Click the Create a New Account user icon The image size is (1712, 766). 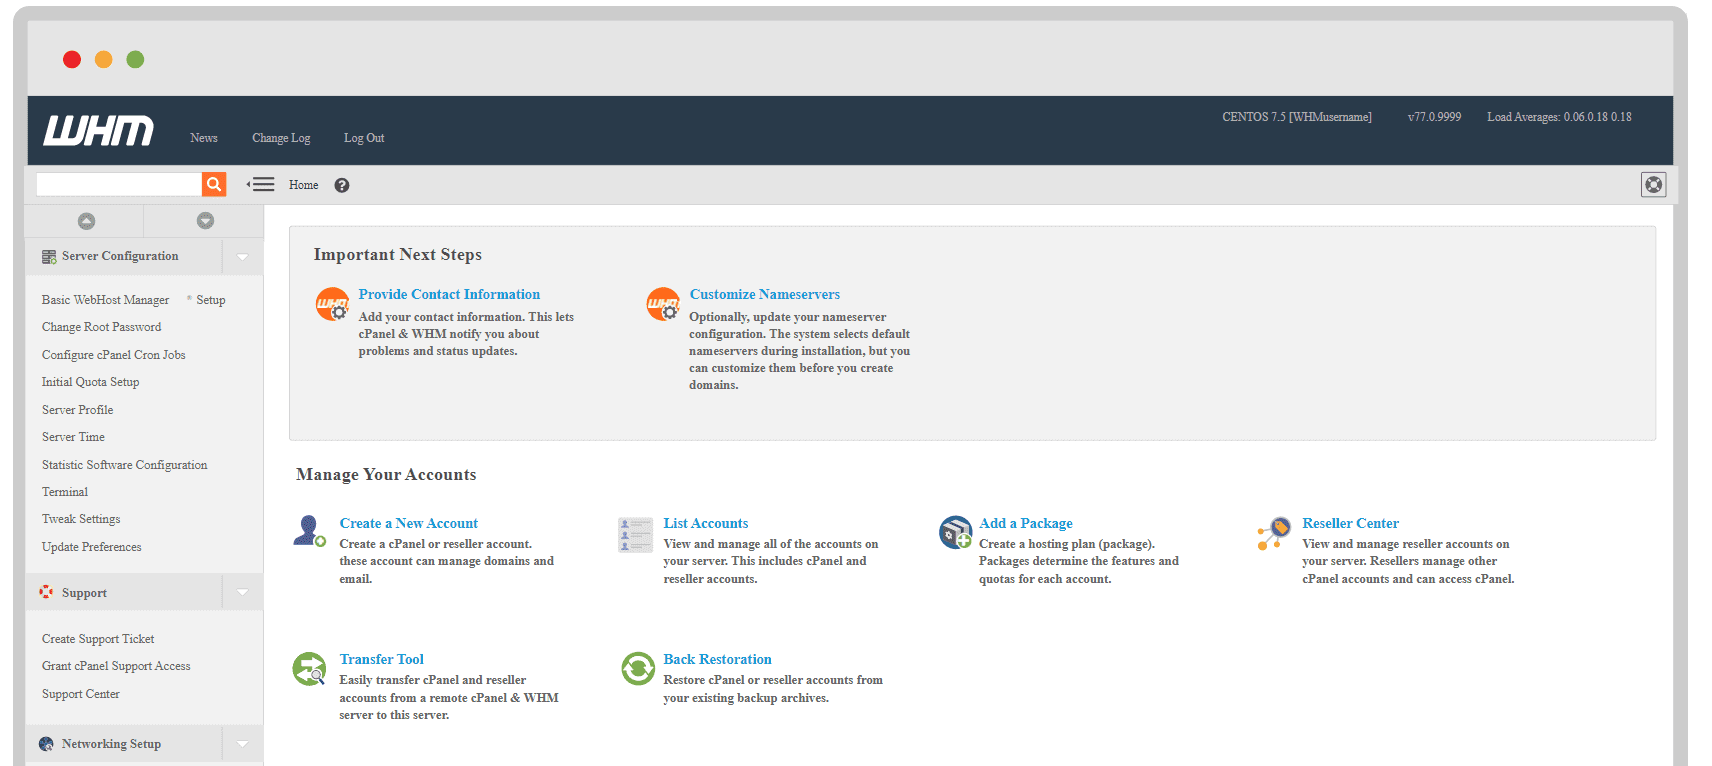(309, 531)
